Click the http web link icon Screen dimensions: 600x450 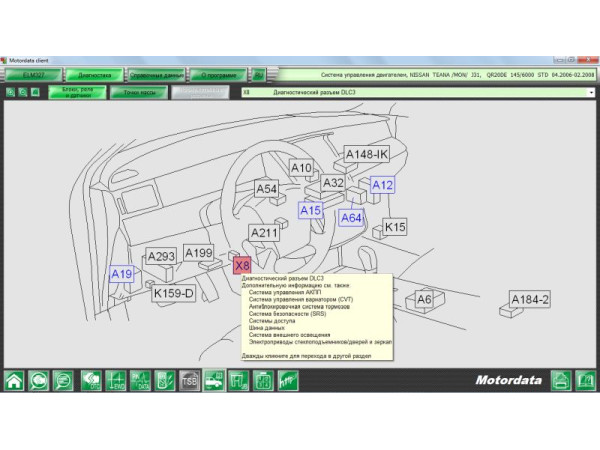click(287, 380)
